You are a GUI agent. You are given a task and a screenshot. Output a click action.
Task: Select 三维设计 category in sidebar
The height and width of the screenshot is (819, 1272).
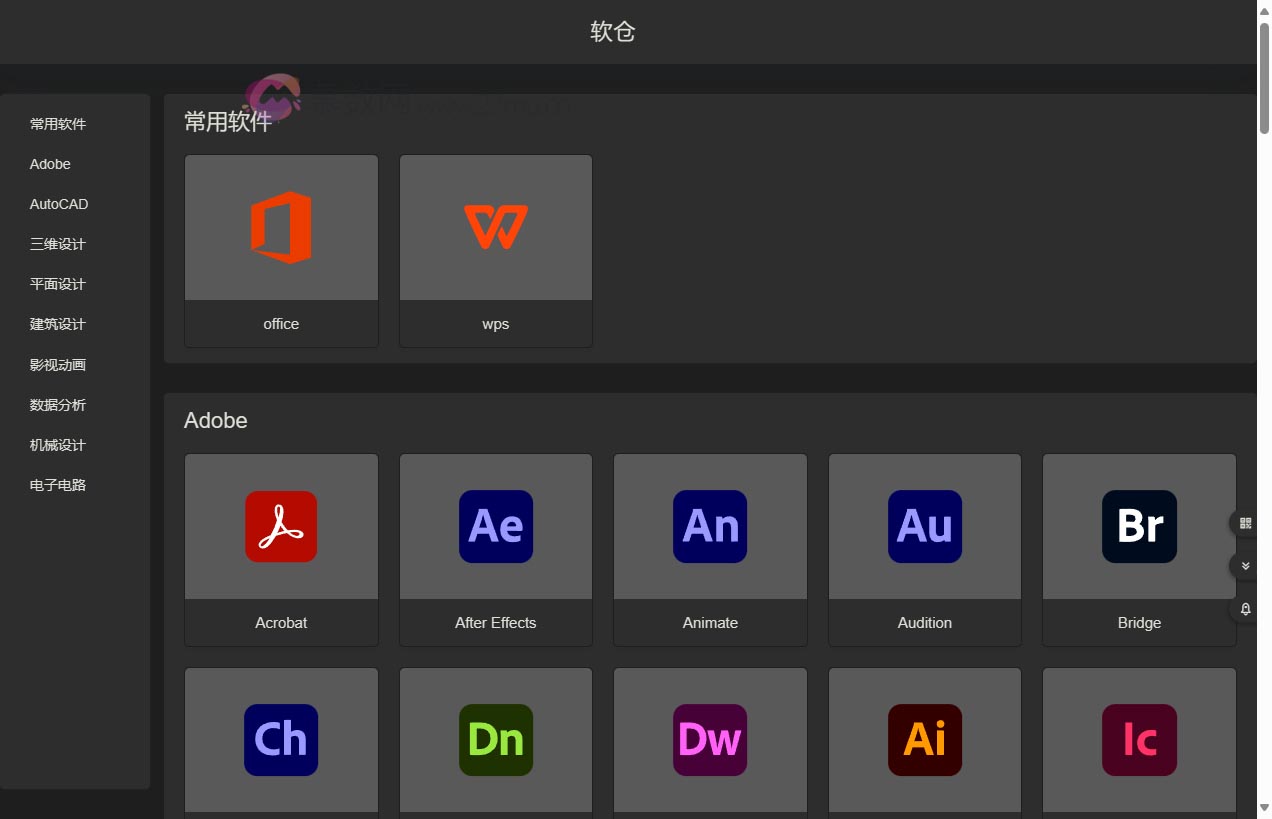click(x=58, y=244)
